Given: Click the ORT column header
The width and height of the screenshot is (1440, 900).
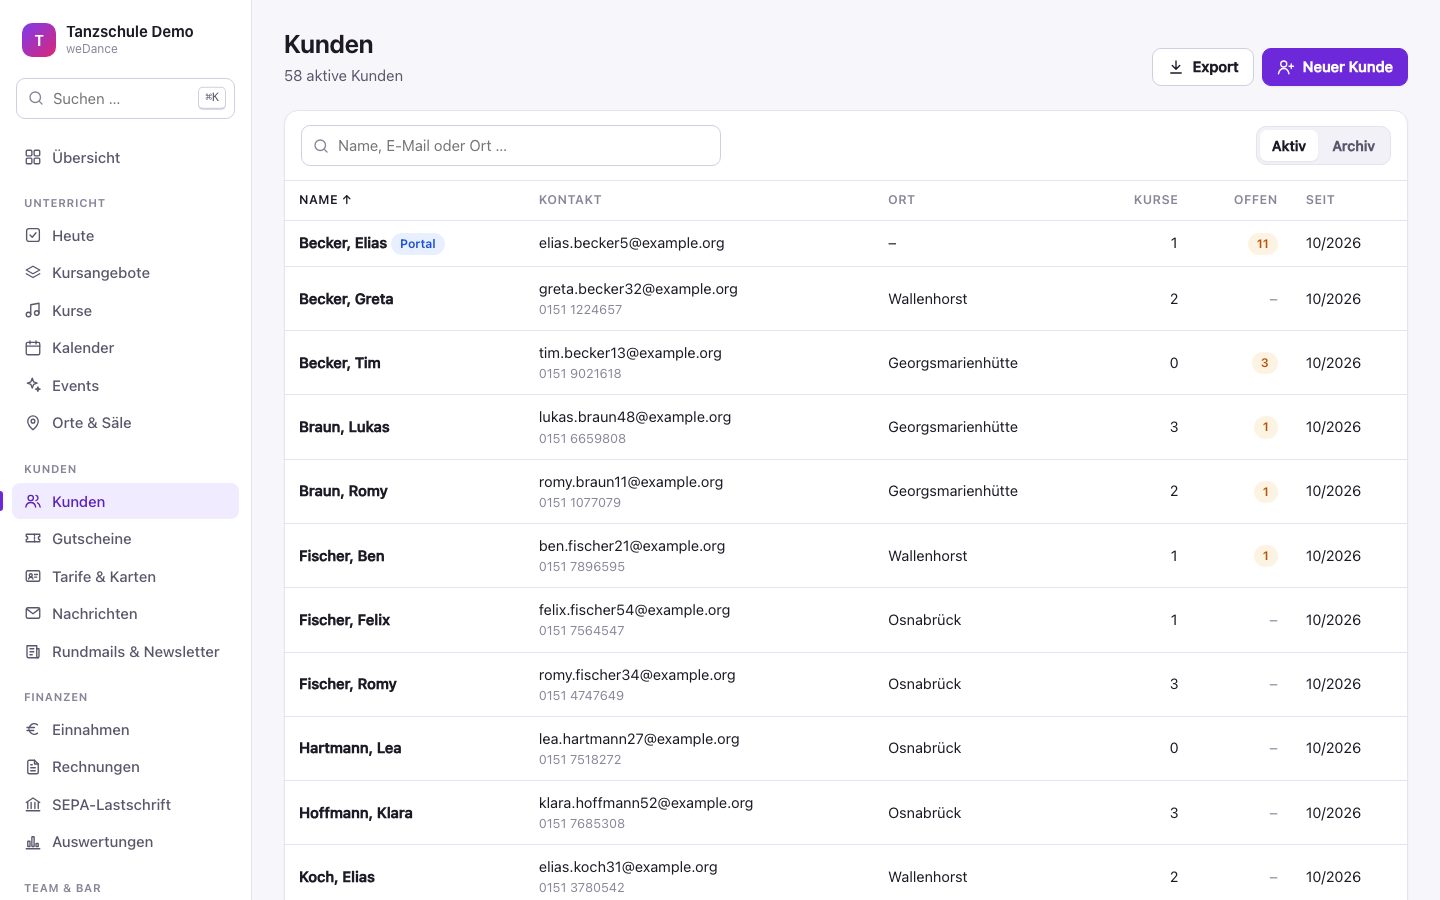Looking at the screenshot, I should click(x=901, y=200).
